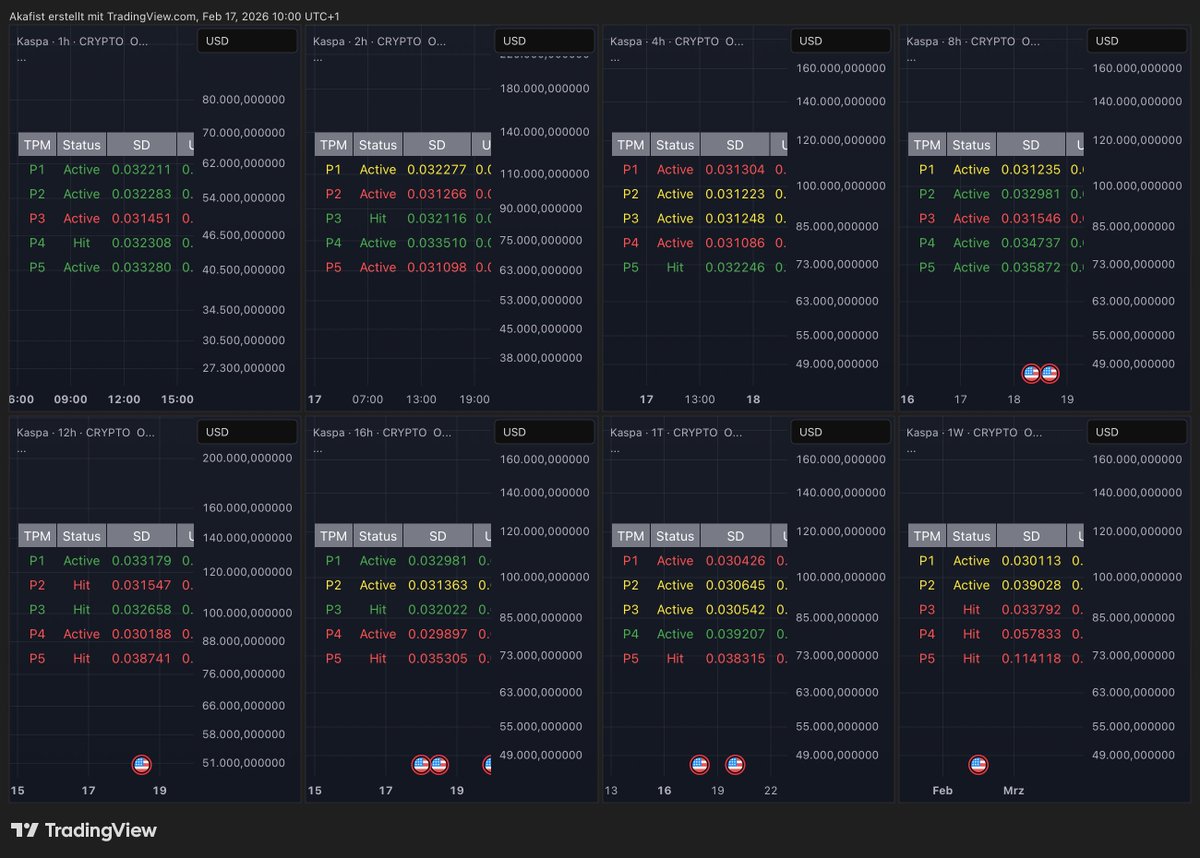Screen dimensions: 1200x858
Task: Click the 27.300,000000 price label on 1h axis
Action: point(244,368)
